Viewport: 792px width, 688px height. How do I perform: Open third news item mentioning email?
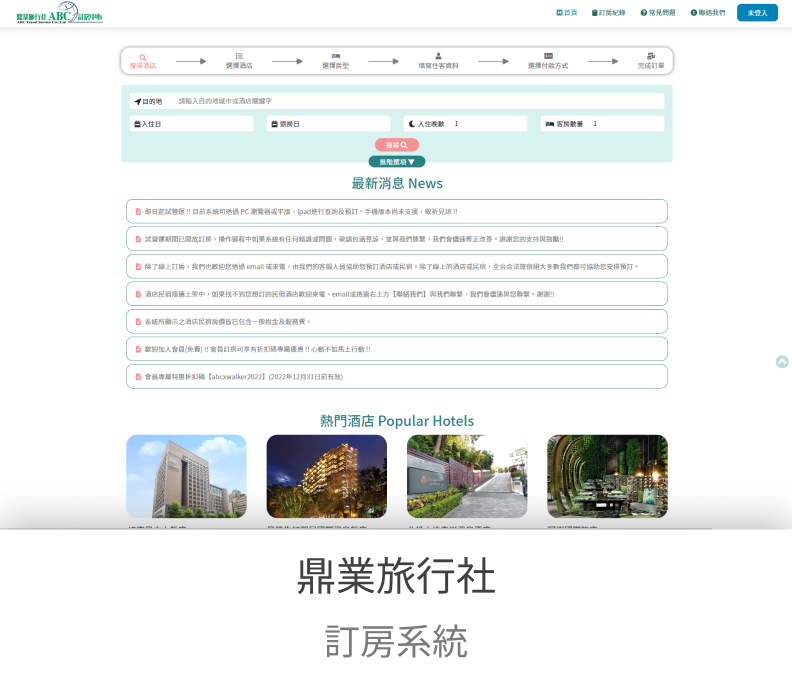tap(397, 267)
